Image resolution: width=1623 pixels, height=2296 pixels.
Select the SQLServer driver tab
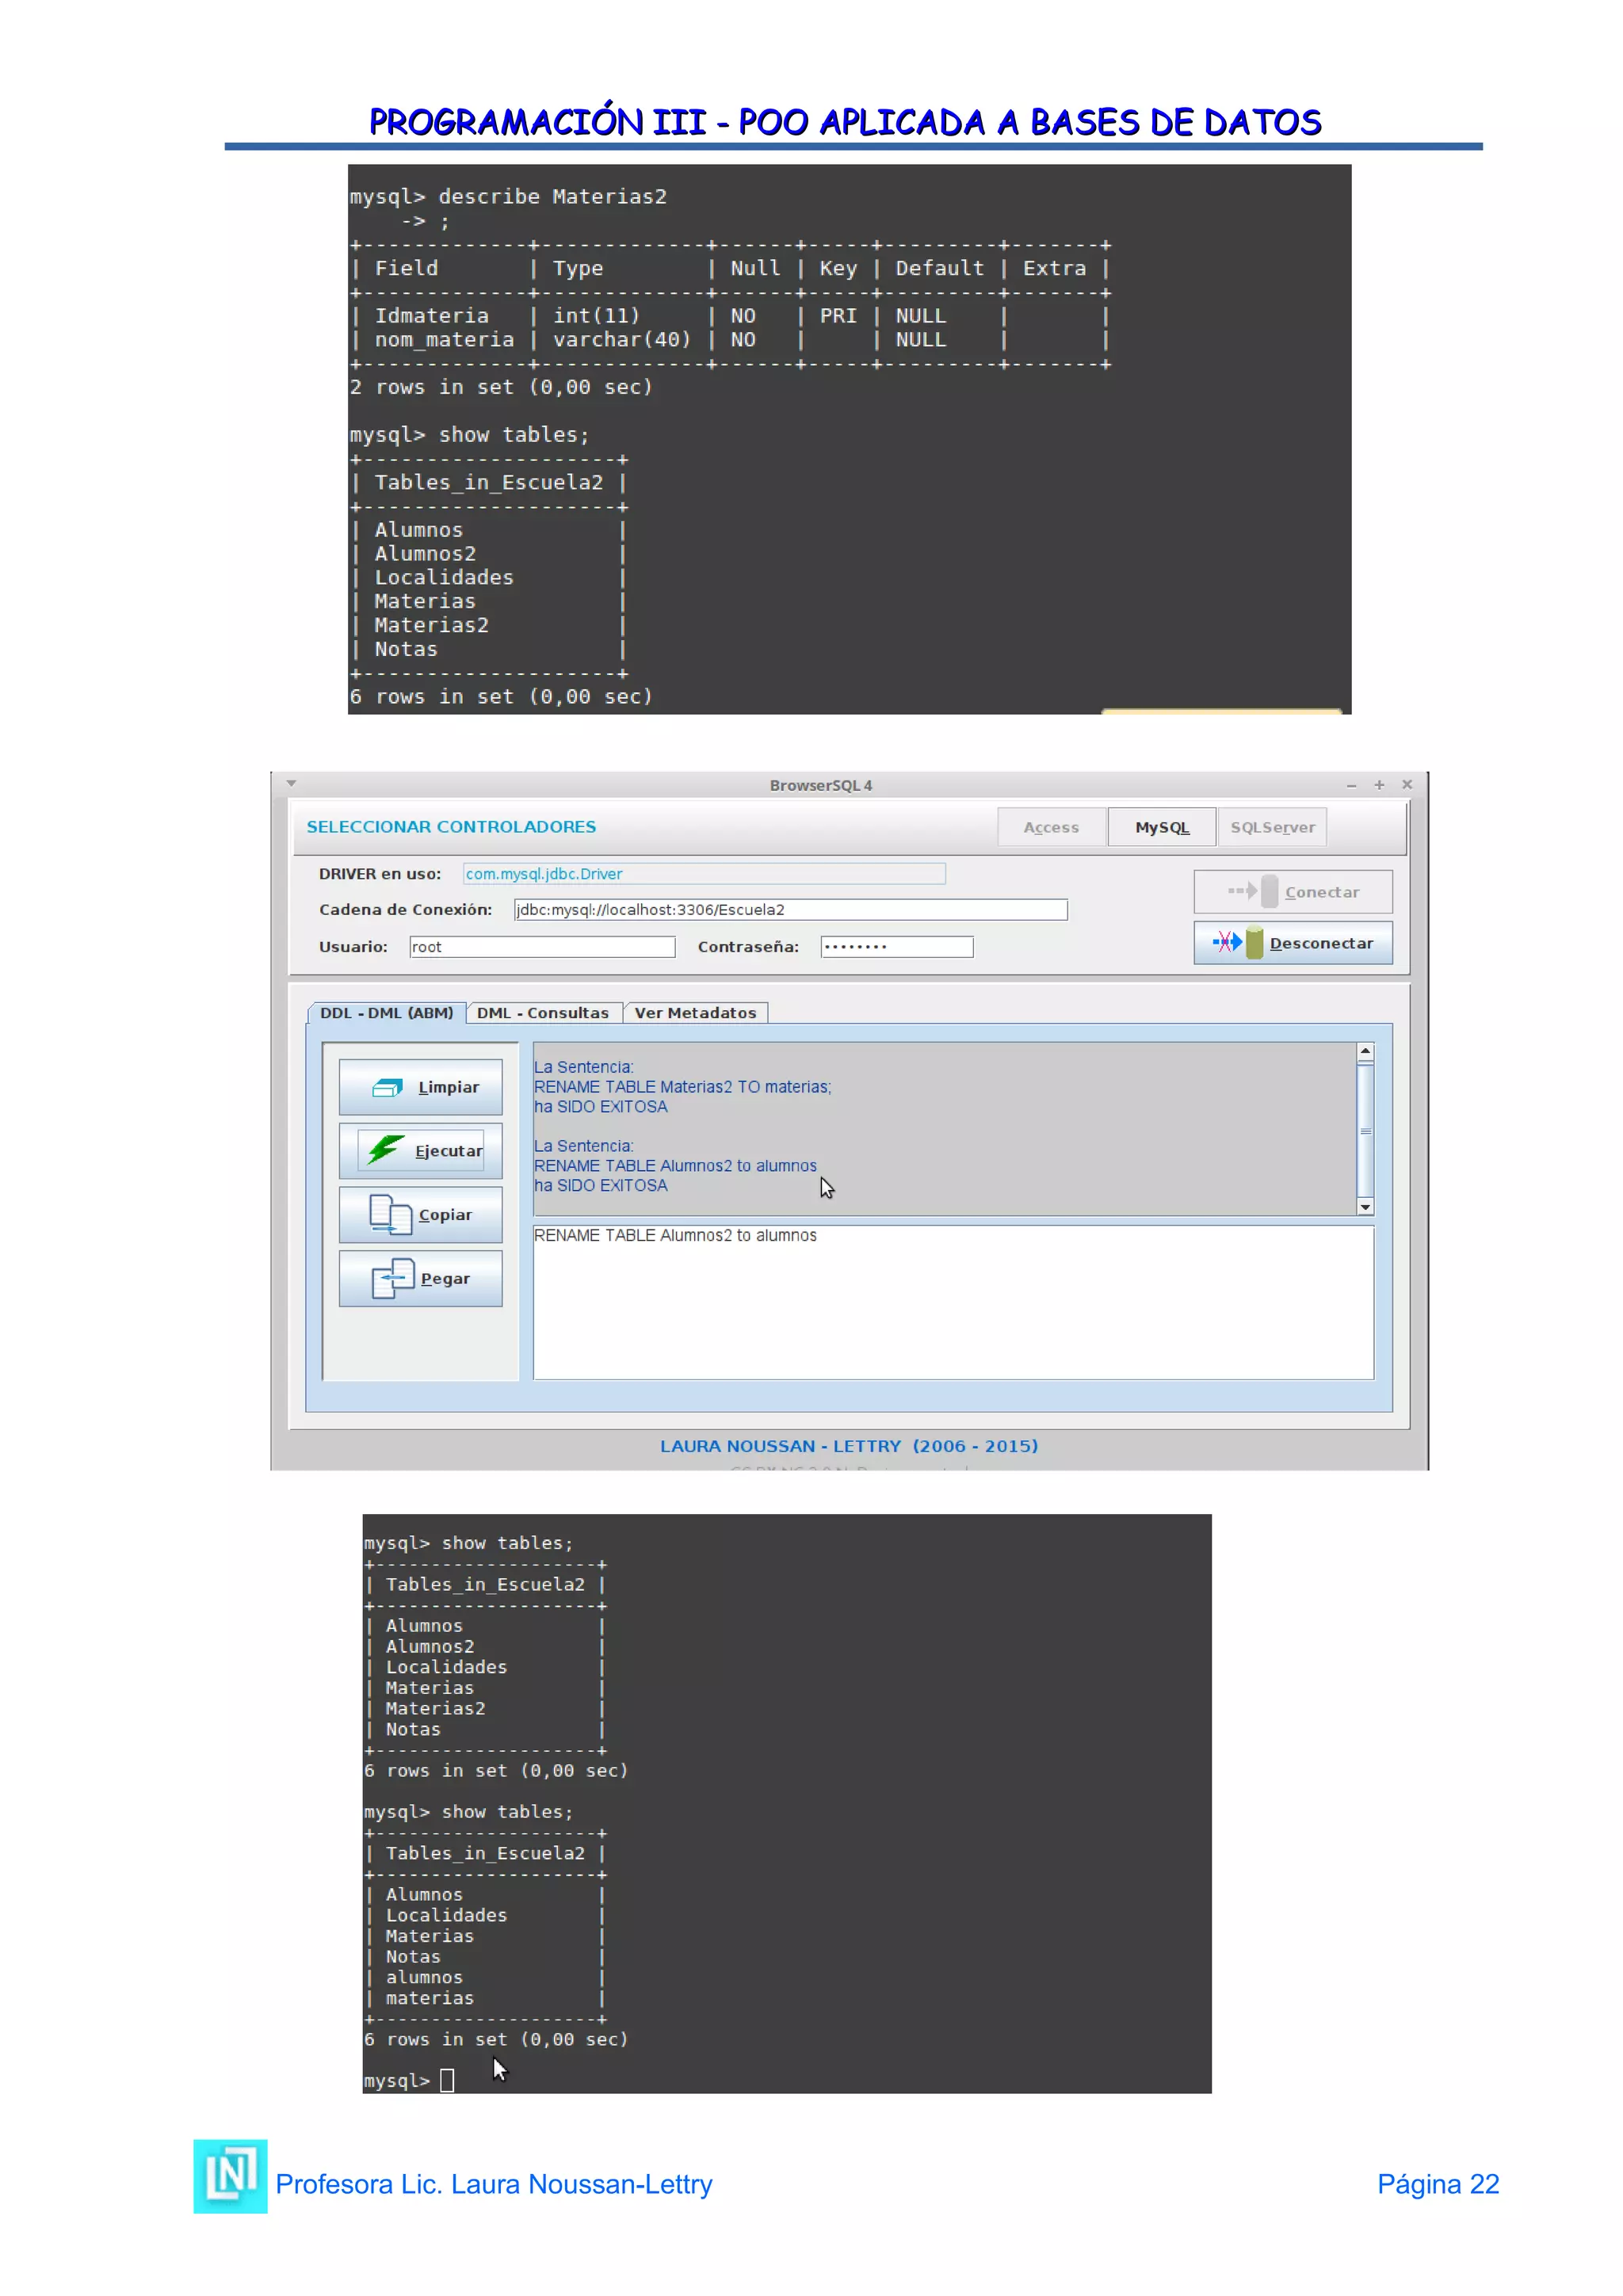pos(1272,827)
